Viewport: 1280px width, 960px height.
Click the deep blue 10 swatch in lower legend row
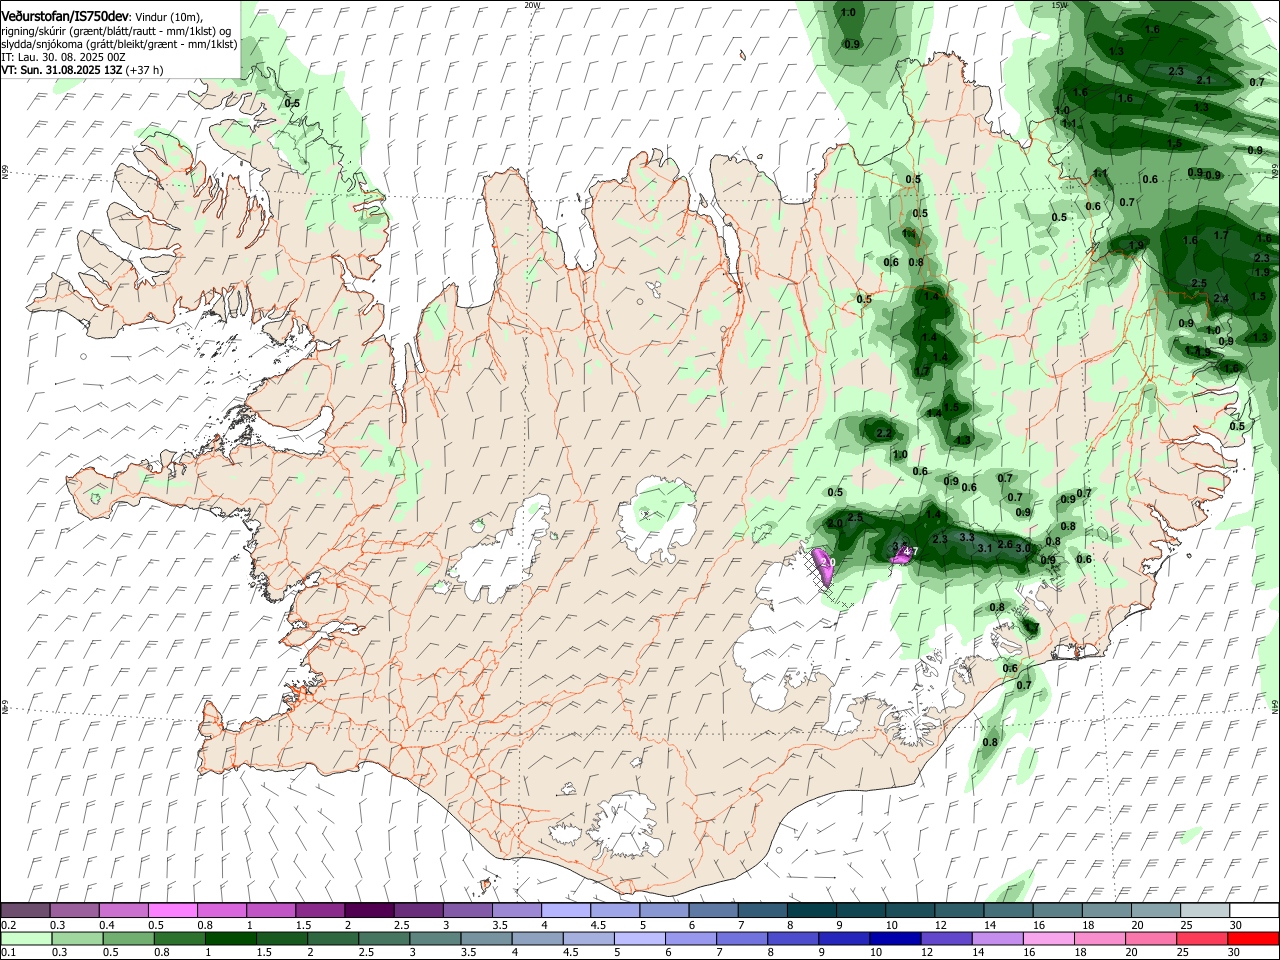coord(895,938)
